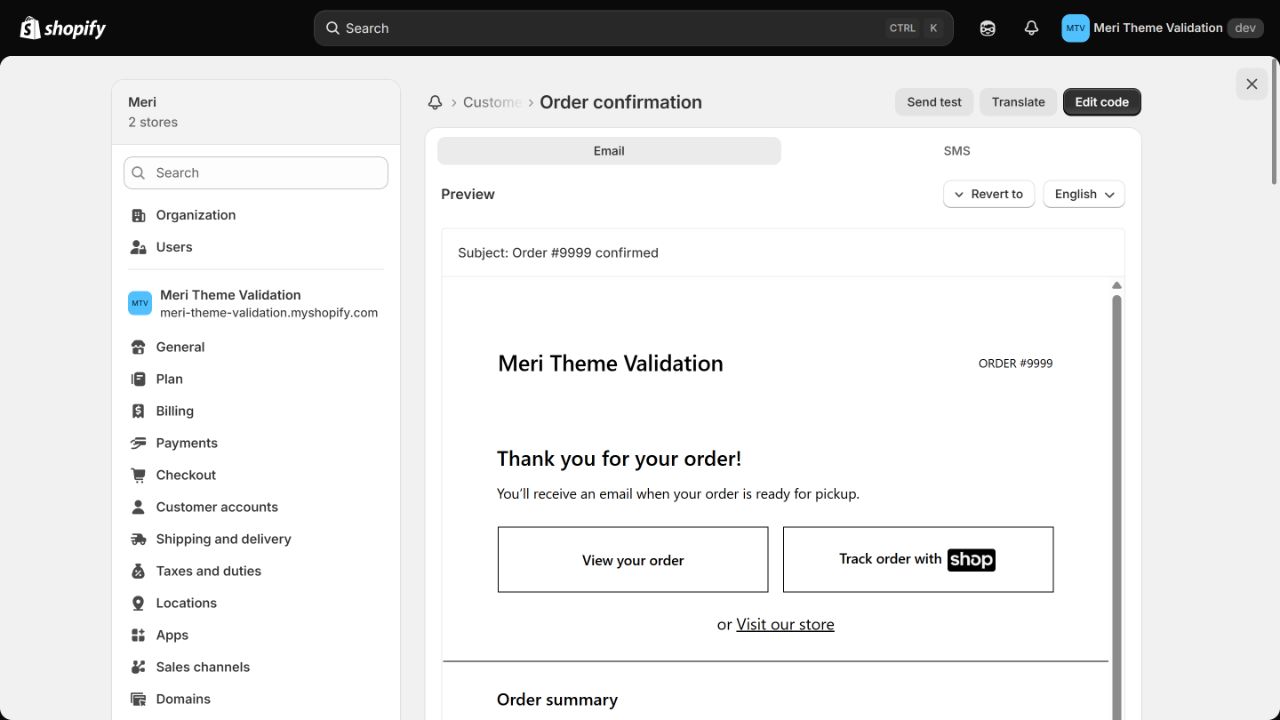
Task: Open Taxes and duties settings
Action: pyautogui.click(x=256, y=571)
